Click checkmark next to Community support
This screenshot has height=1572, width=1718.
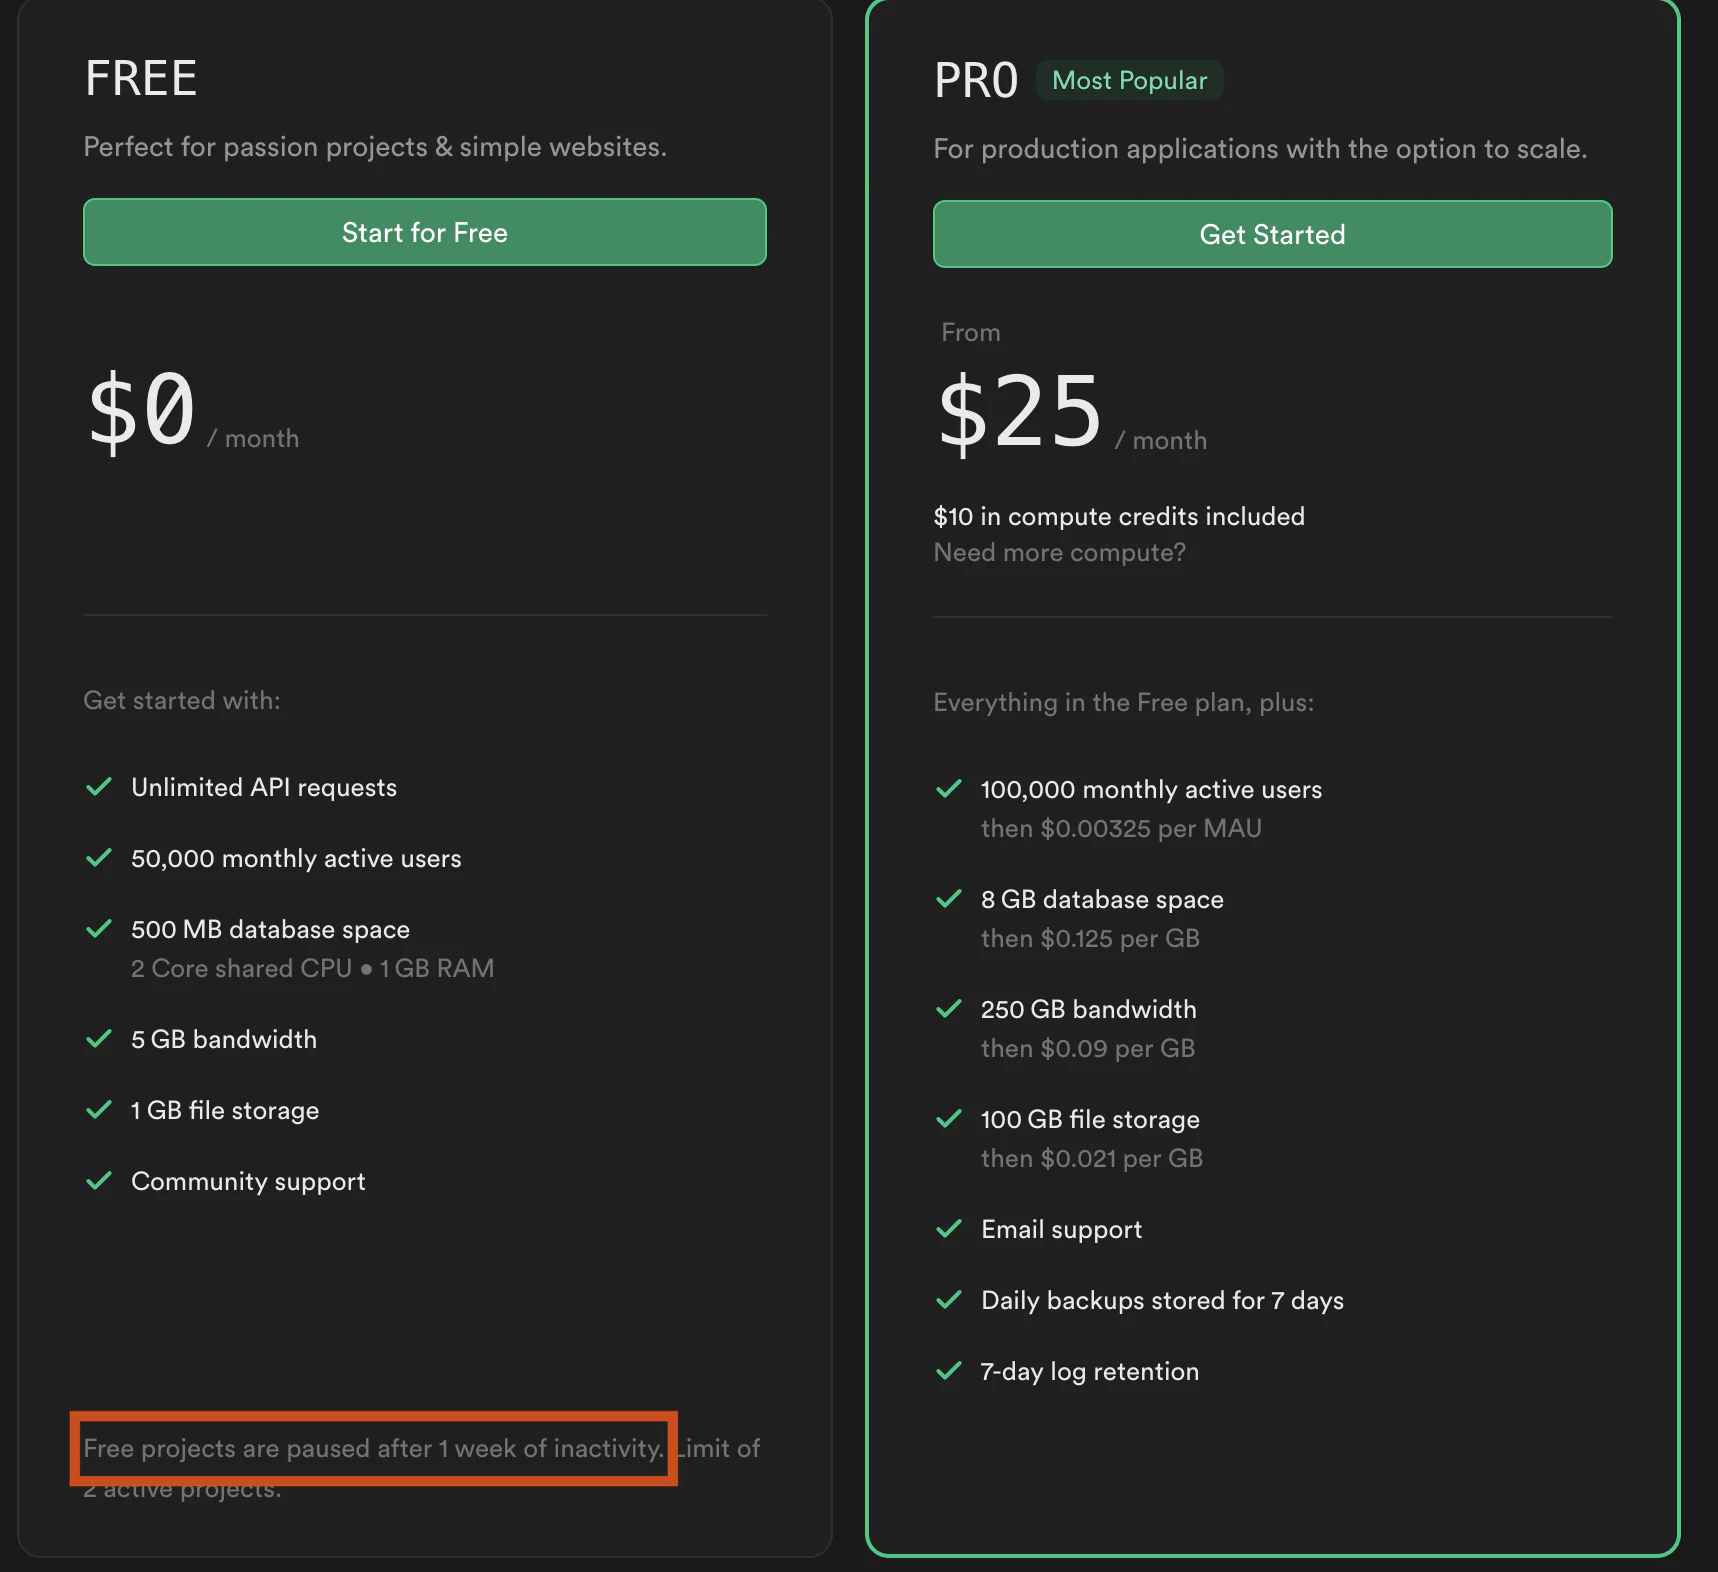click(x=99, y=1181)
